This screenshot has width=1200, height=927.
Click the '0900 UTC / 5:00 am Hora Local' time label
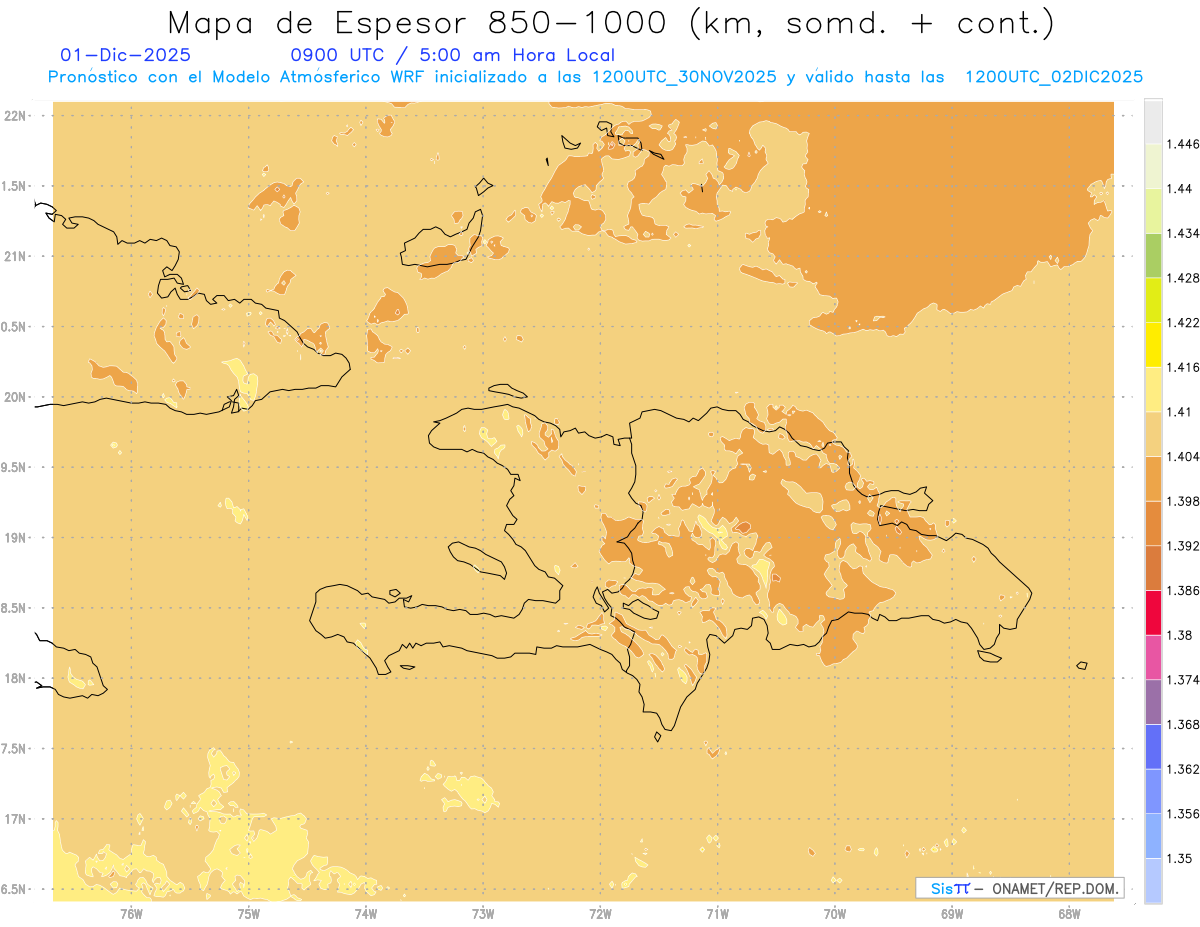click(x=452, y=56)
